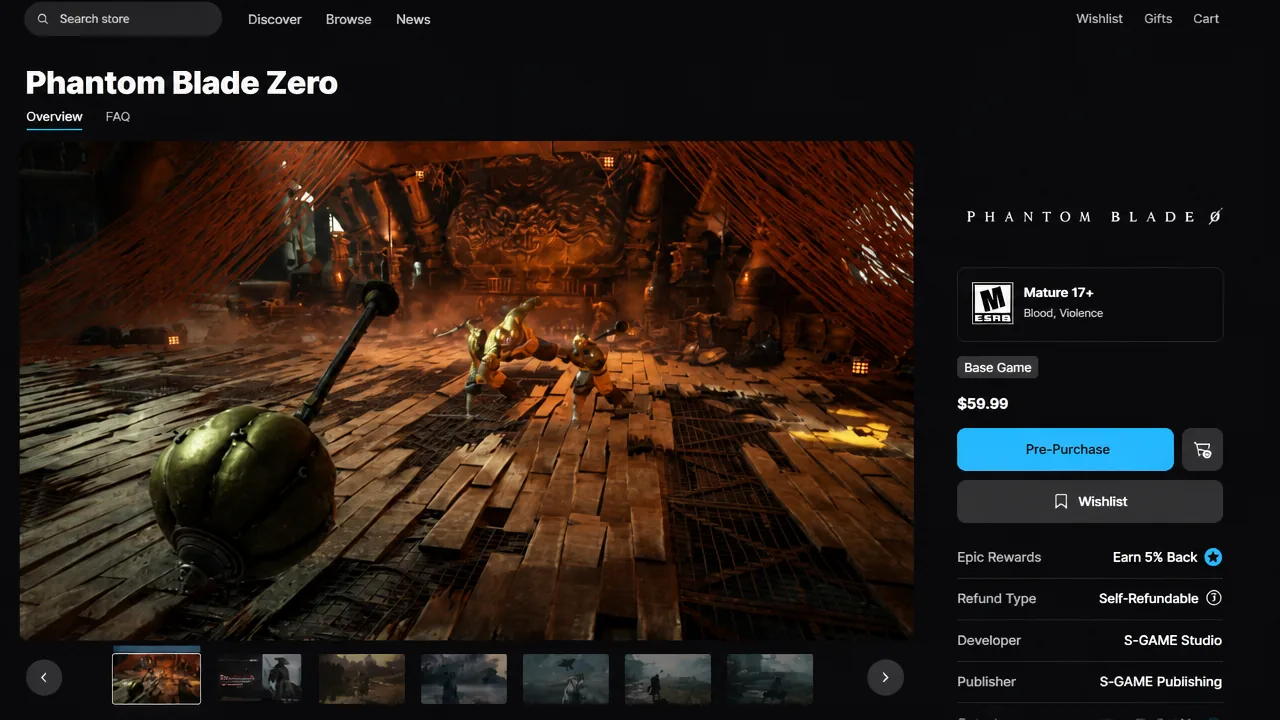Open the Browse page

pyautogui.click(x=349, y=19)
